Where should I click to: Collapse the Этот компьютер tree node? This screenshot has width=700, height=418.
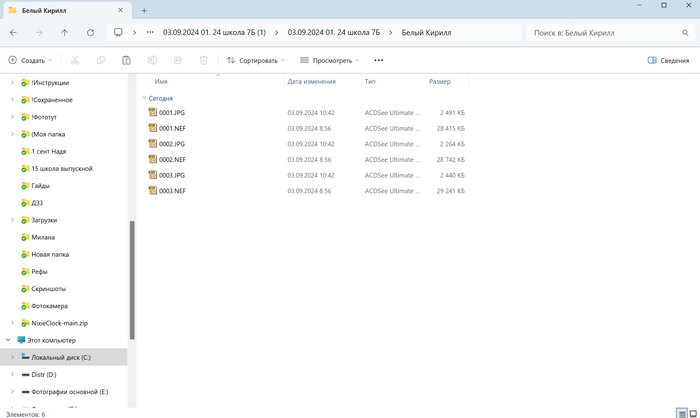(x=8, y=340)
